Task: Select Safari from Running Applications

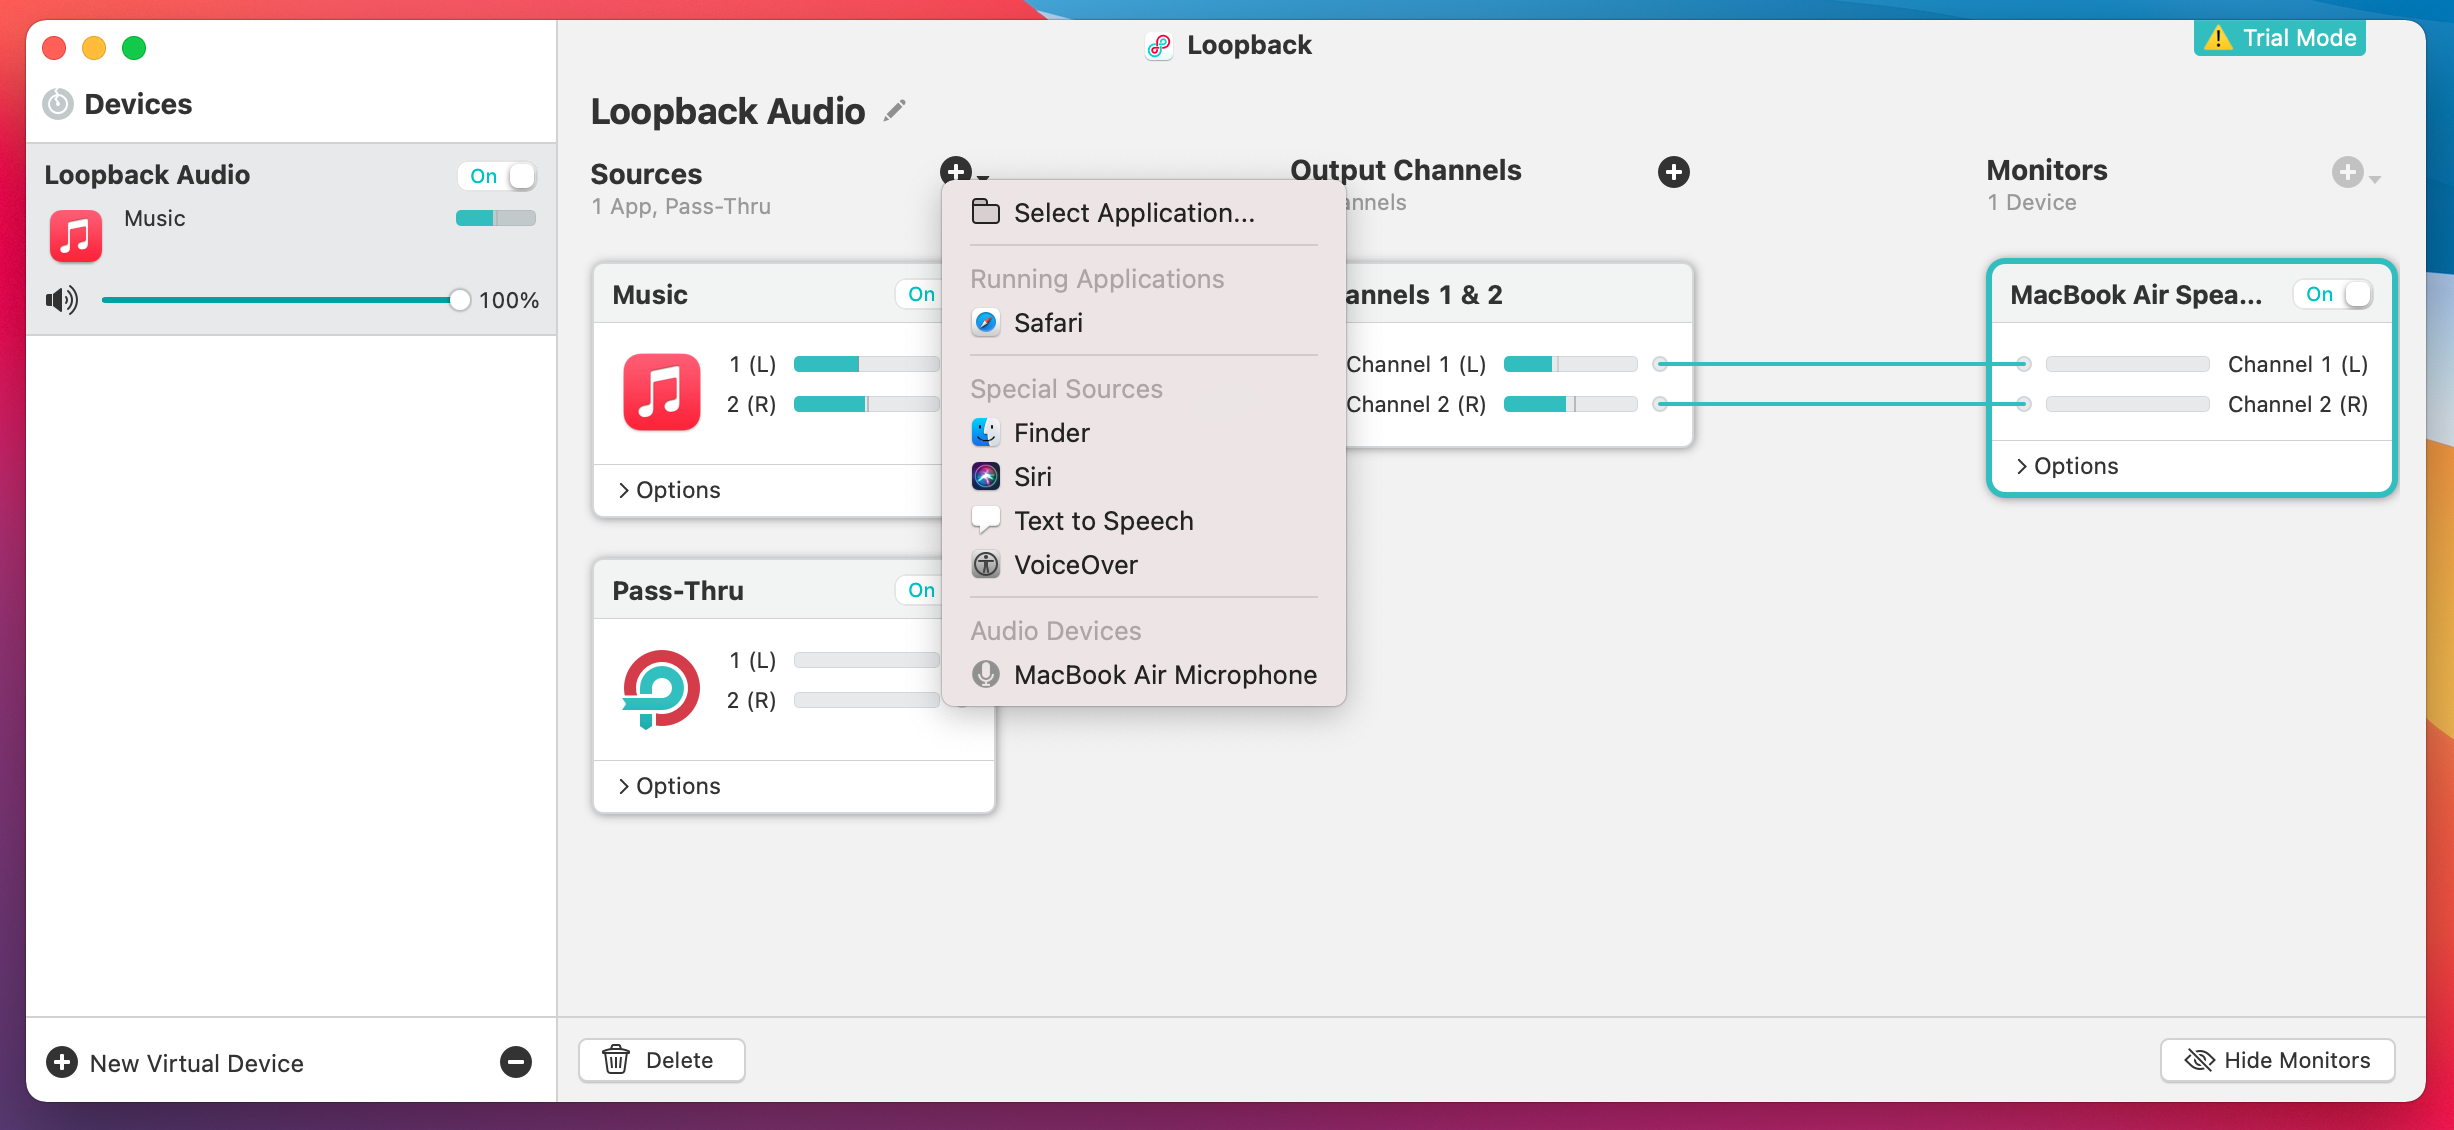Action: click(x=1144, y=322)
